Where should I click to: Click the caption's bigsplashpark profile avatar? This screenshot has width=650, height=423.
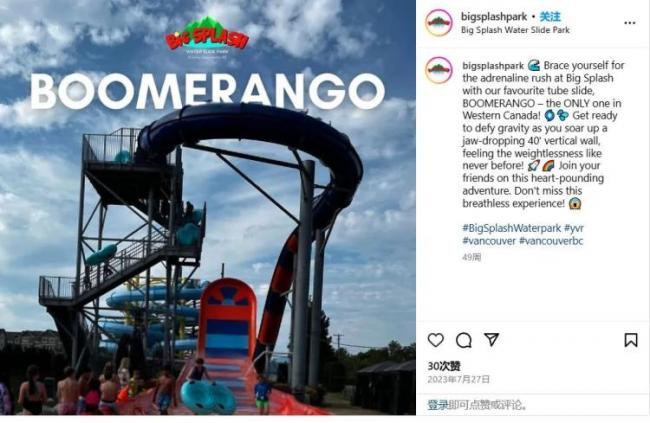click(439, 70)
